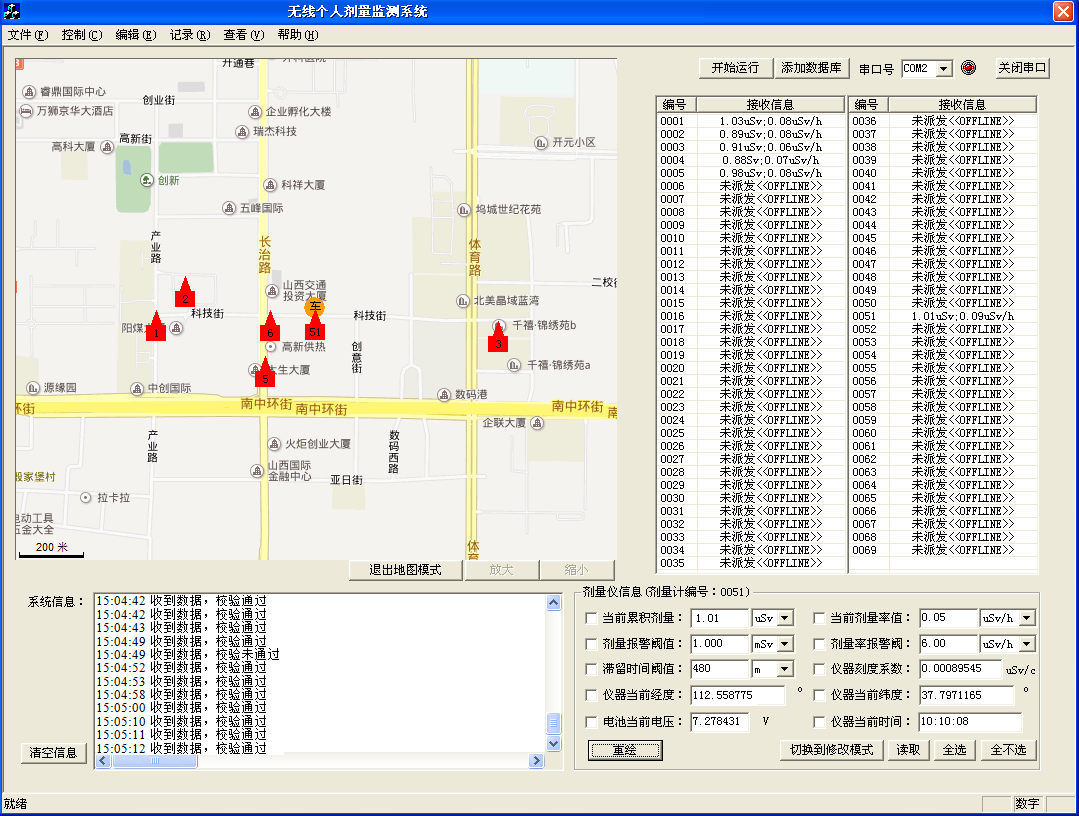Viewport: 1079px width, 816px height.
Task: Click the 读取 button
Action: (908, 750)
